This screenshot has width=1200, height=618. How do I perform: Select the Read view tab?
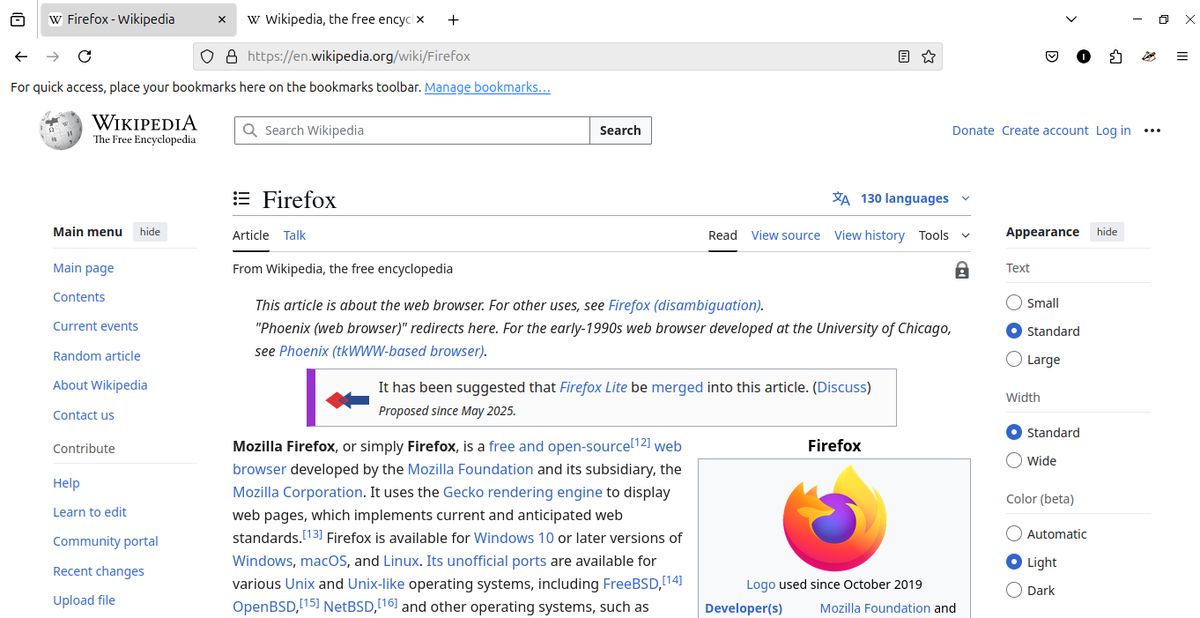[723, 235]
